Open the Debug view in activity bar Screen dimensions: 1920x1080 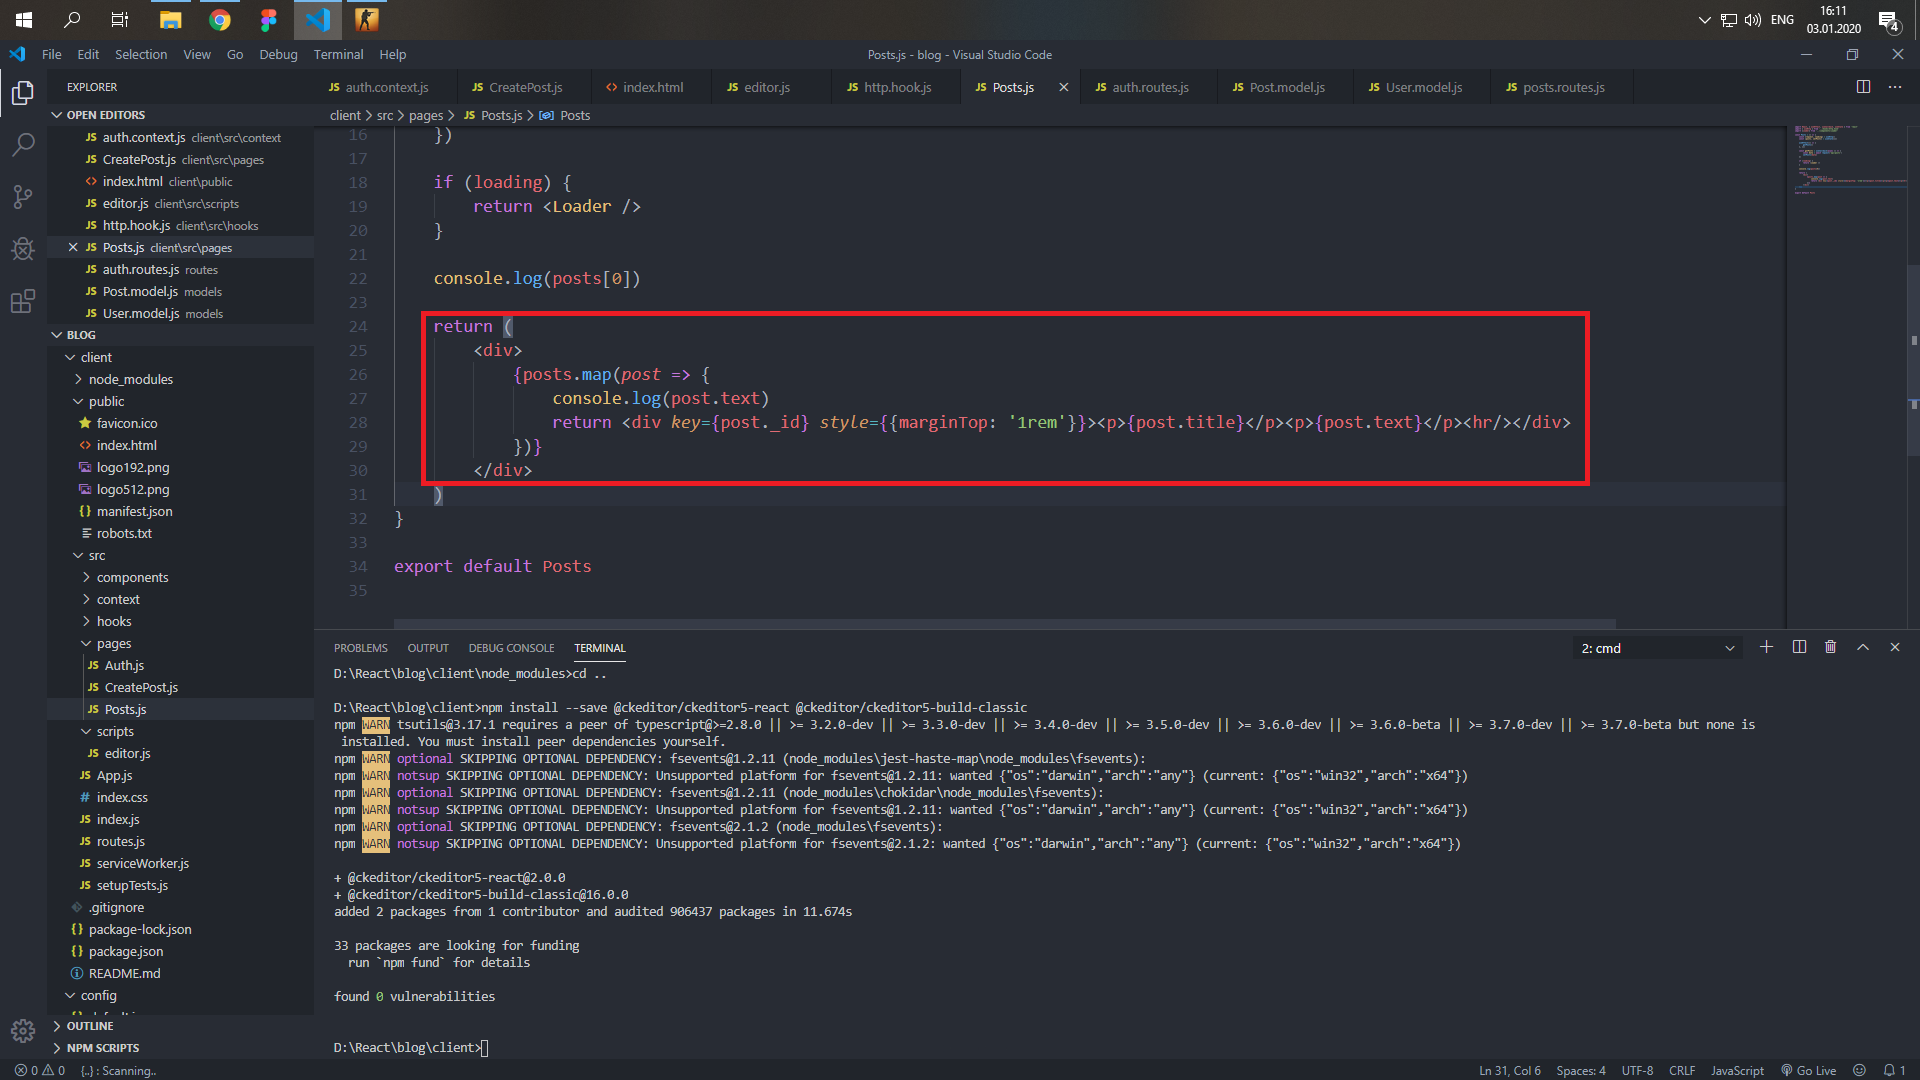tap(22, 249)
